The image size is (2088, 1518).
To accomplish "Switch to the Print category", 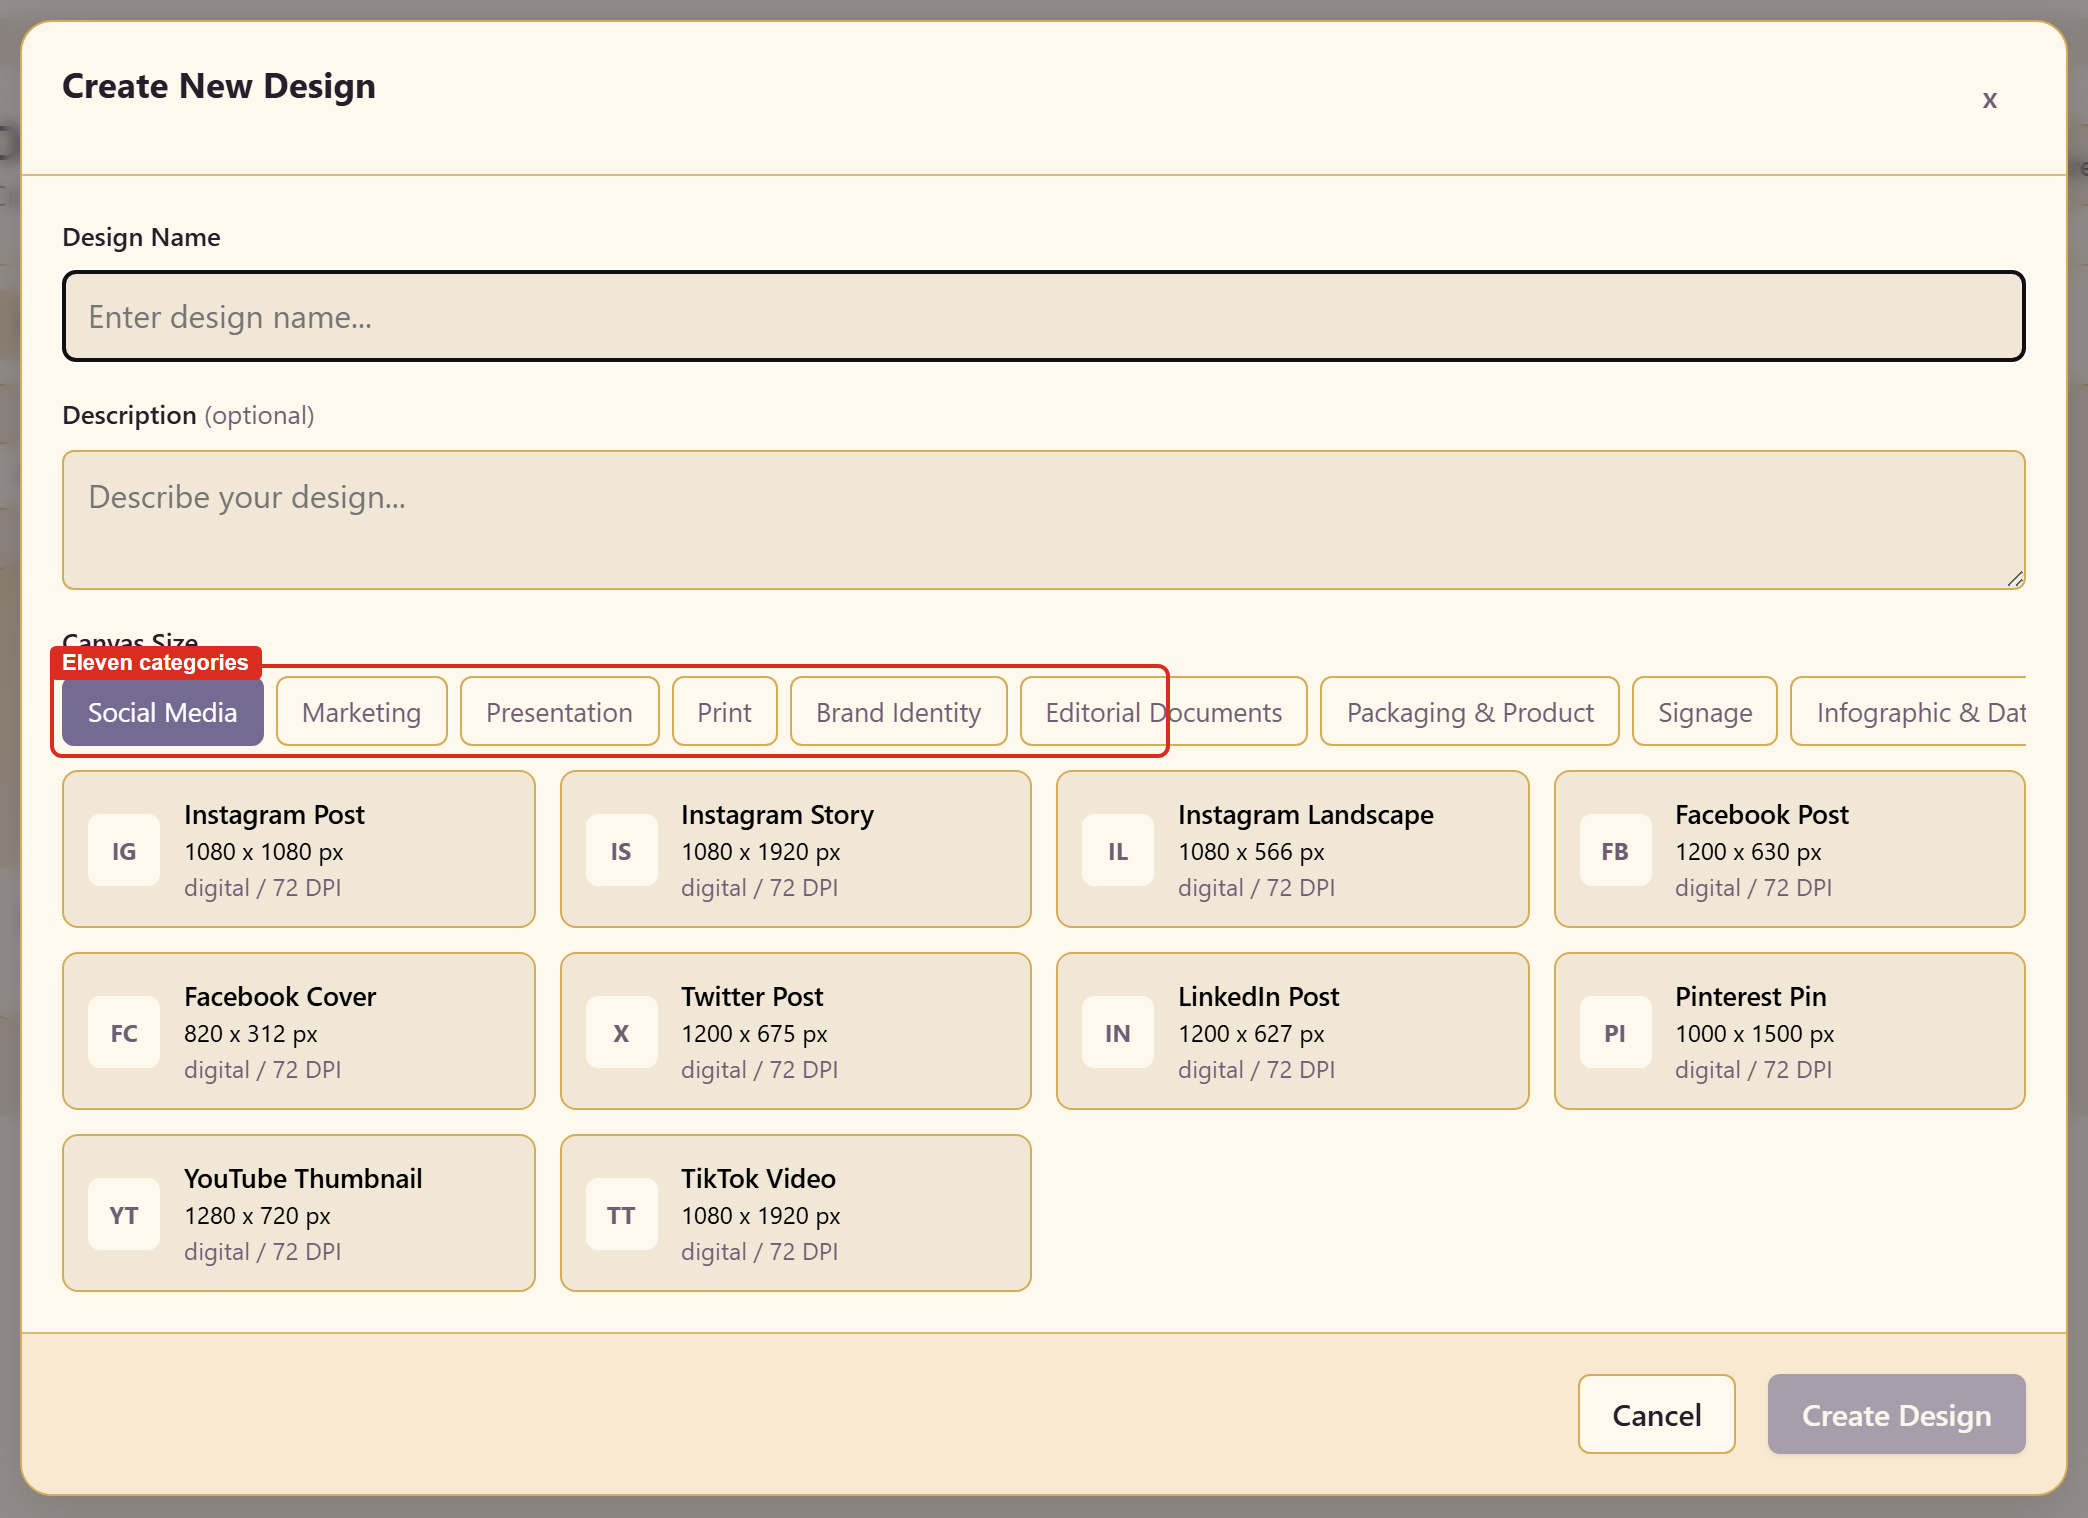I will (725, 712).
